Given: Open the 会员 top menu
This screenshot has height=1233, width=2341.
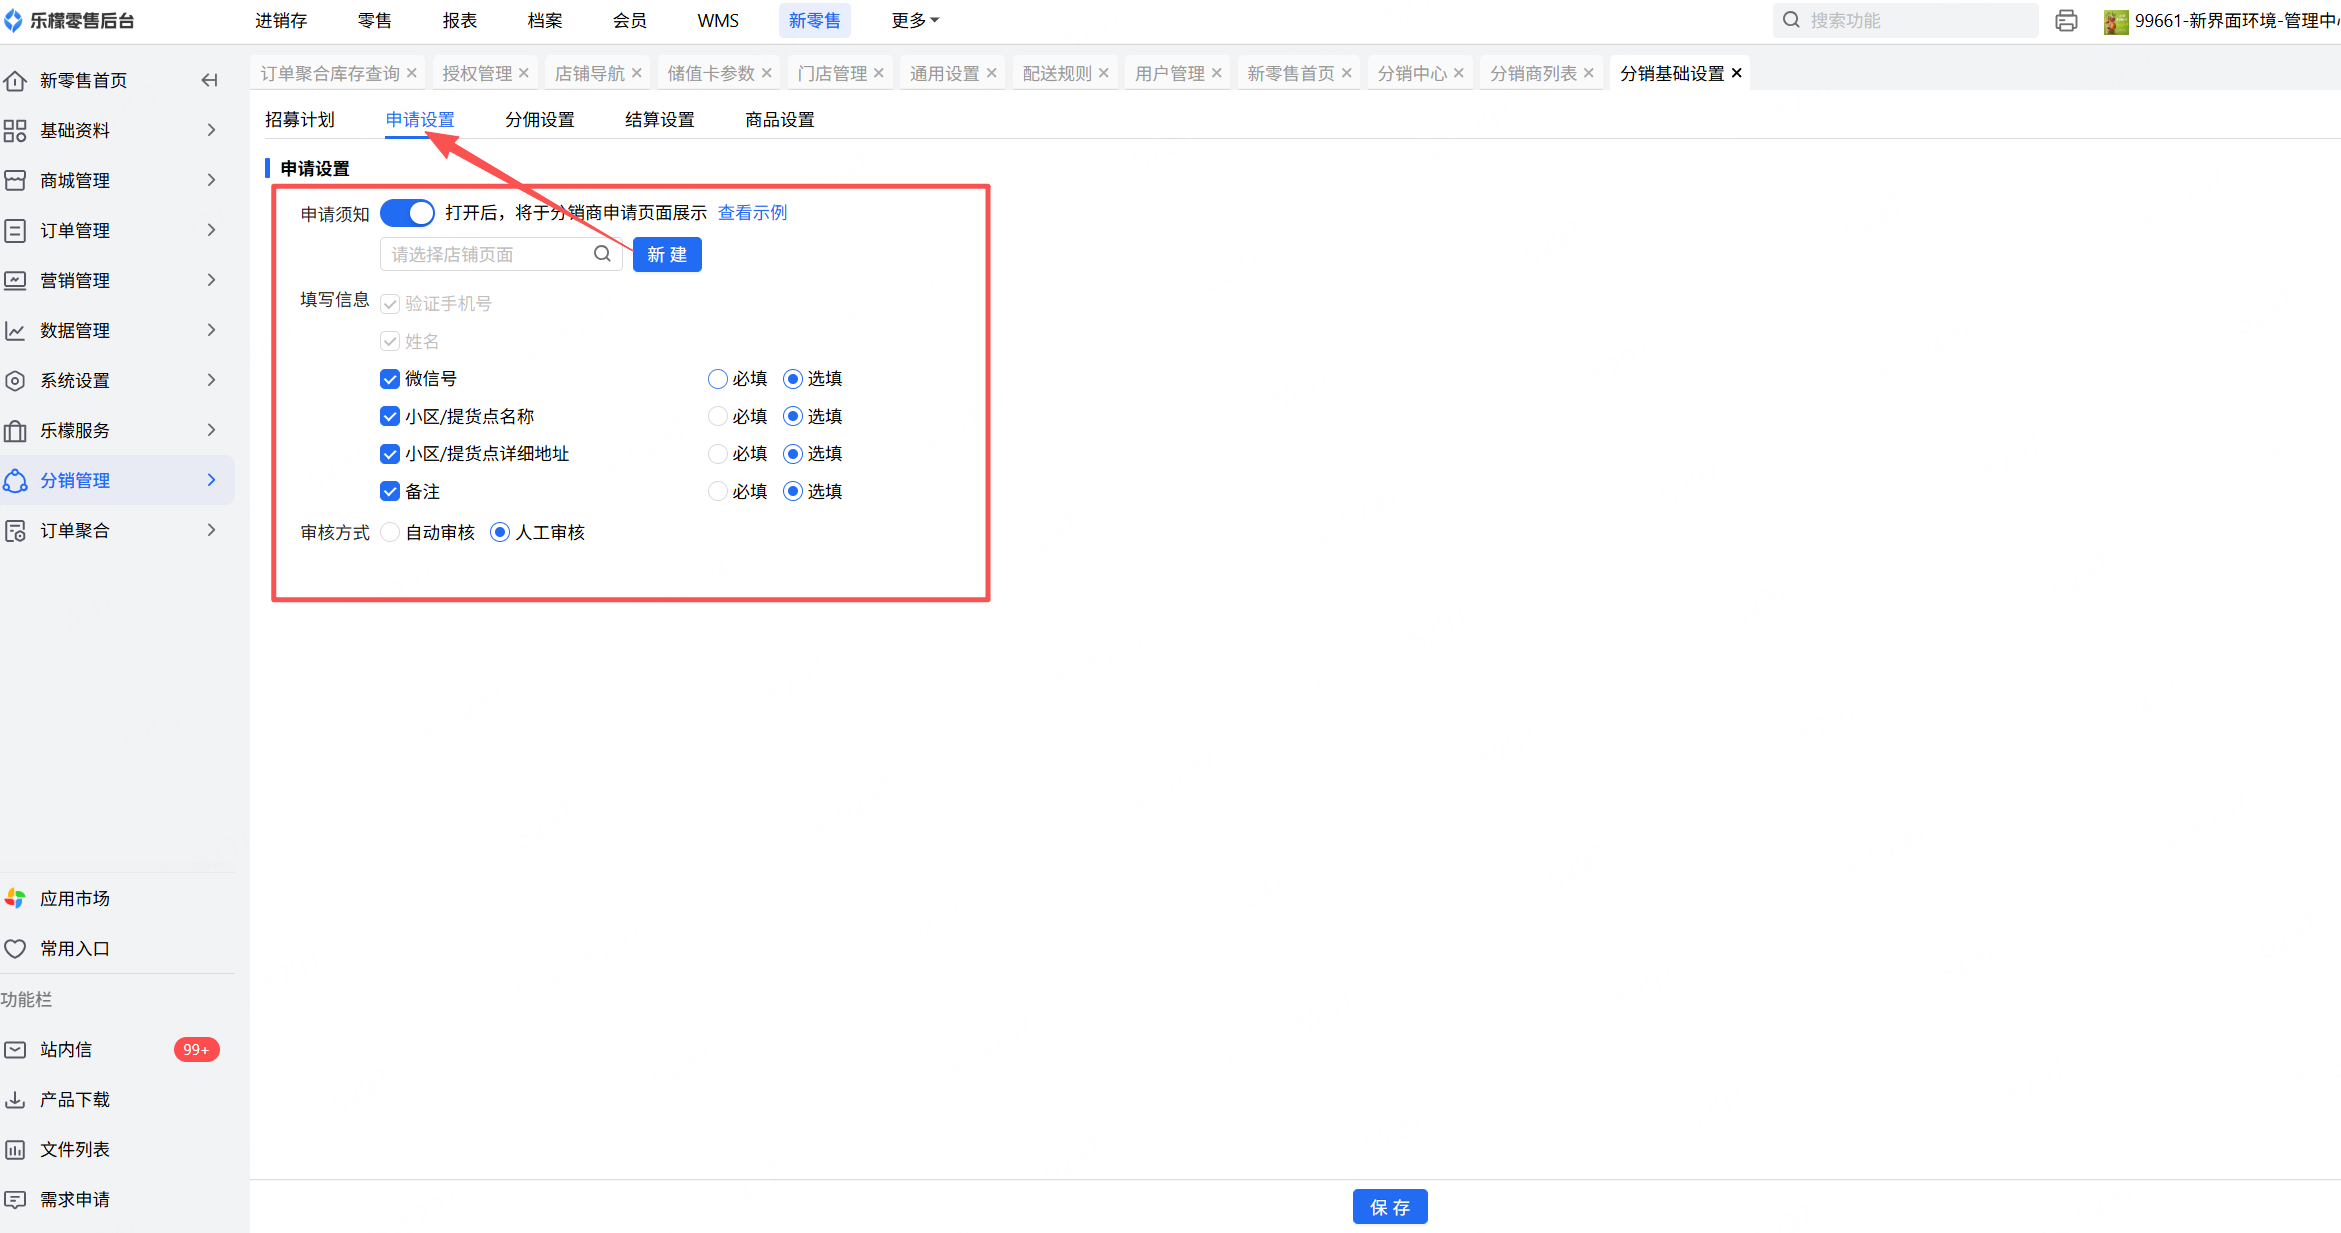Looking at the screenshot, I should tap(629, 20).
